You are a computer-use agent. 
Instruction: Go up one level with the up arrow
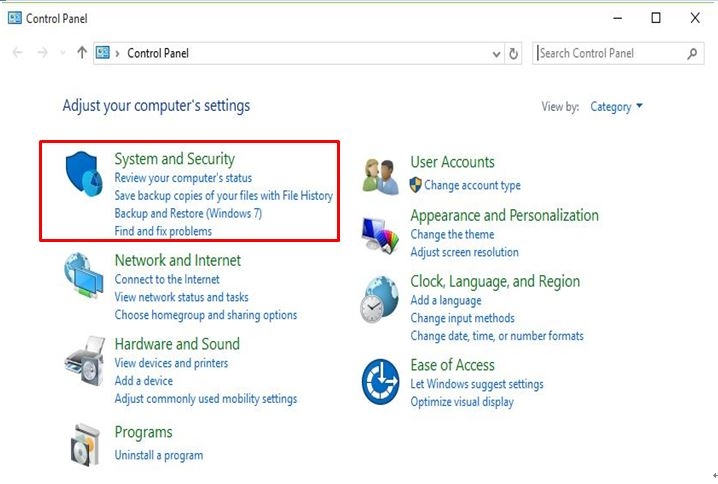point(82,53)
